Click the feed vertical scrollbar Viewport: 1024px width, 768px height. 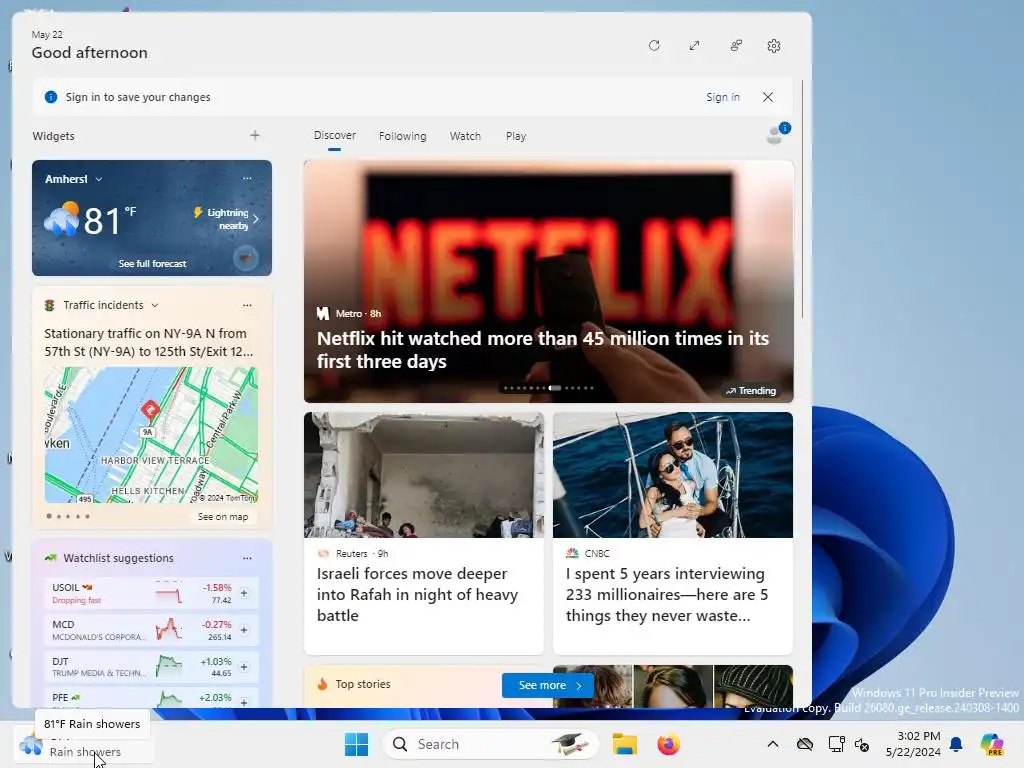coord(802,199)
